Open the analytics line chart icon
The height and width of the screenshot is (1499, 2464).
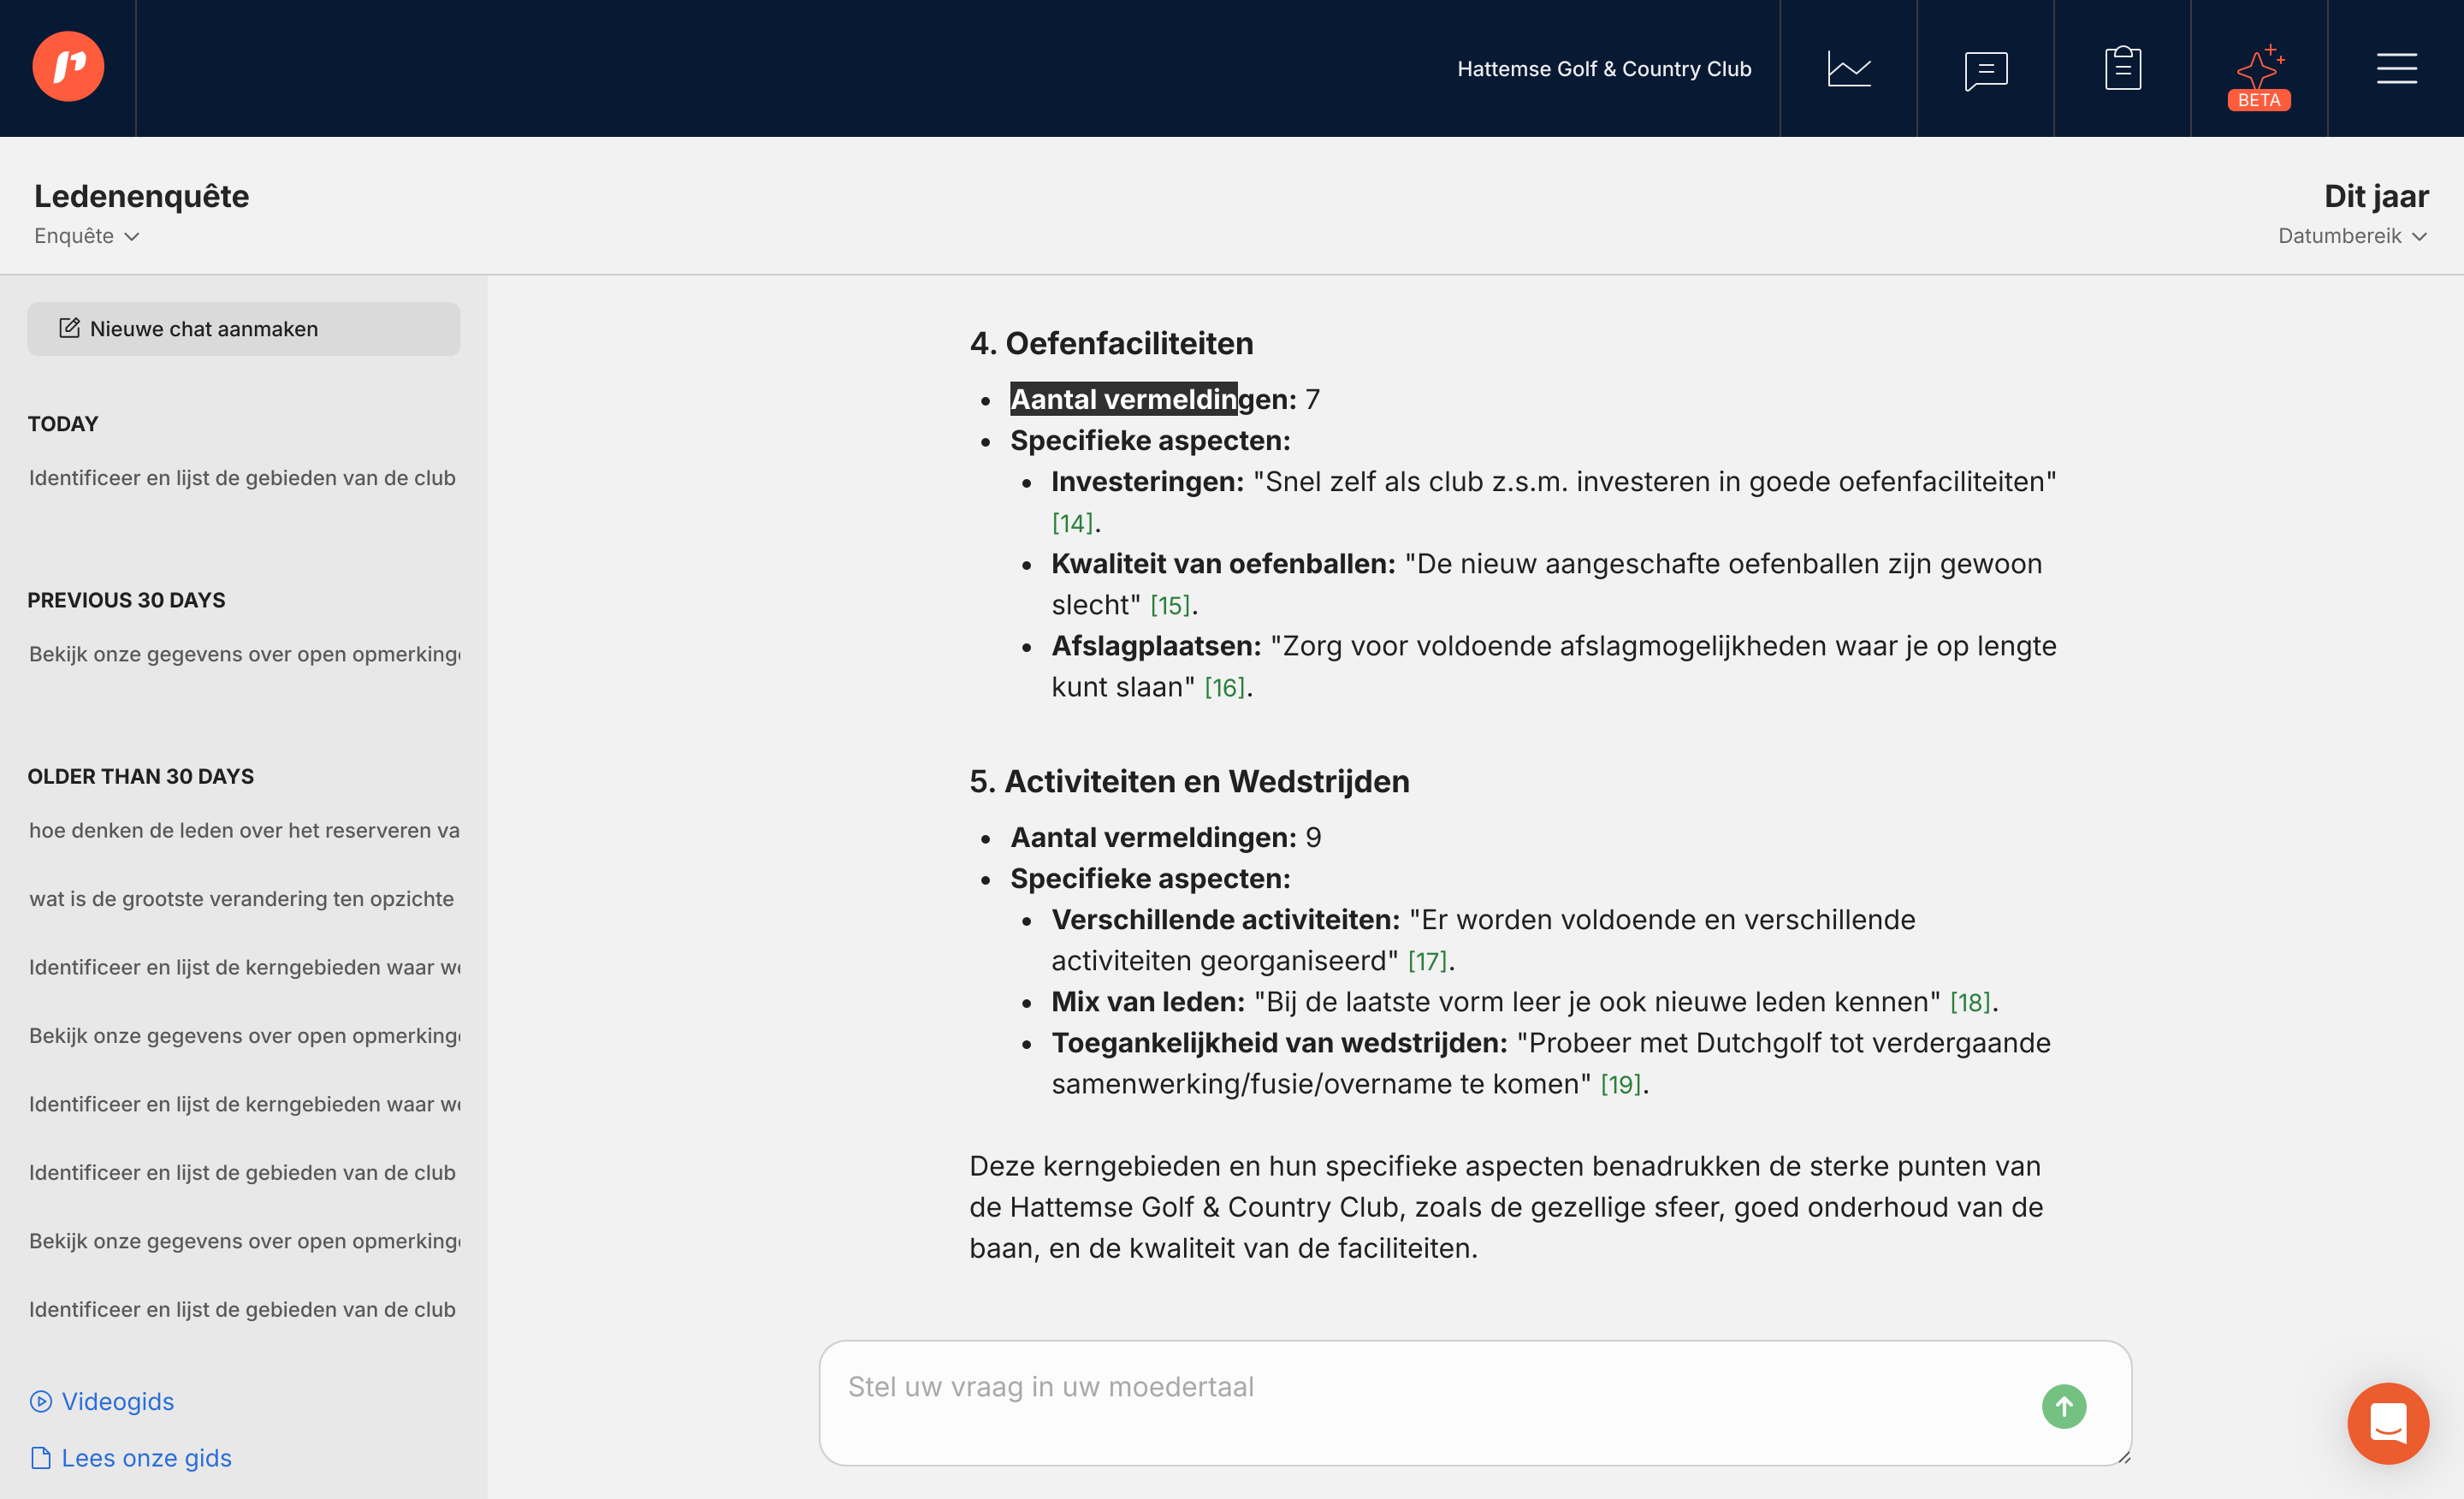coord(1848,68)
